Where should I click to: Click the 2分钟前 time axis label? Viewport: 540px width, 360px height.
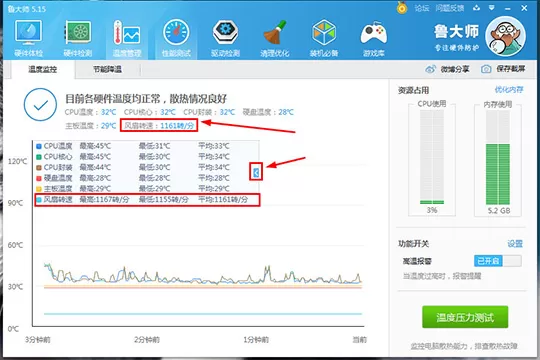pyautogui.click(x=147, y=340)
